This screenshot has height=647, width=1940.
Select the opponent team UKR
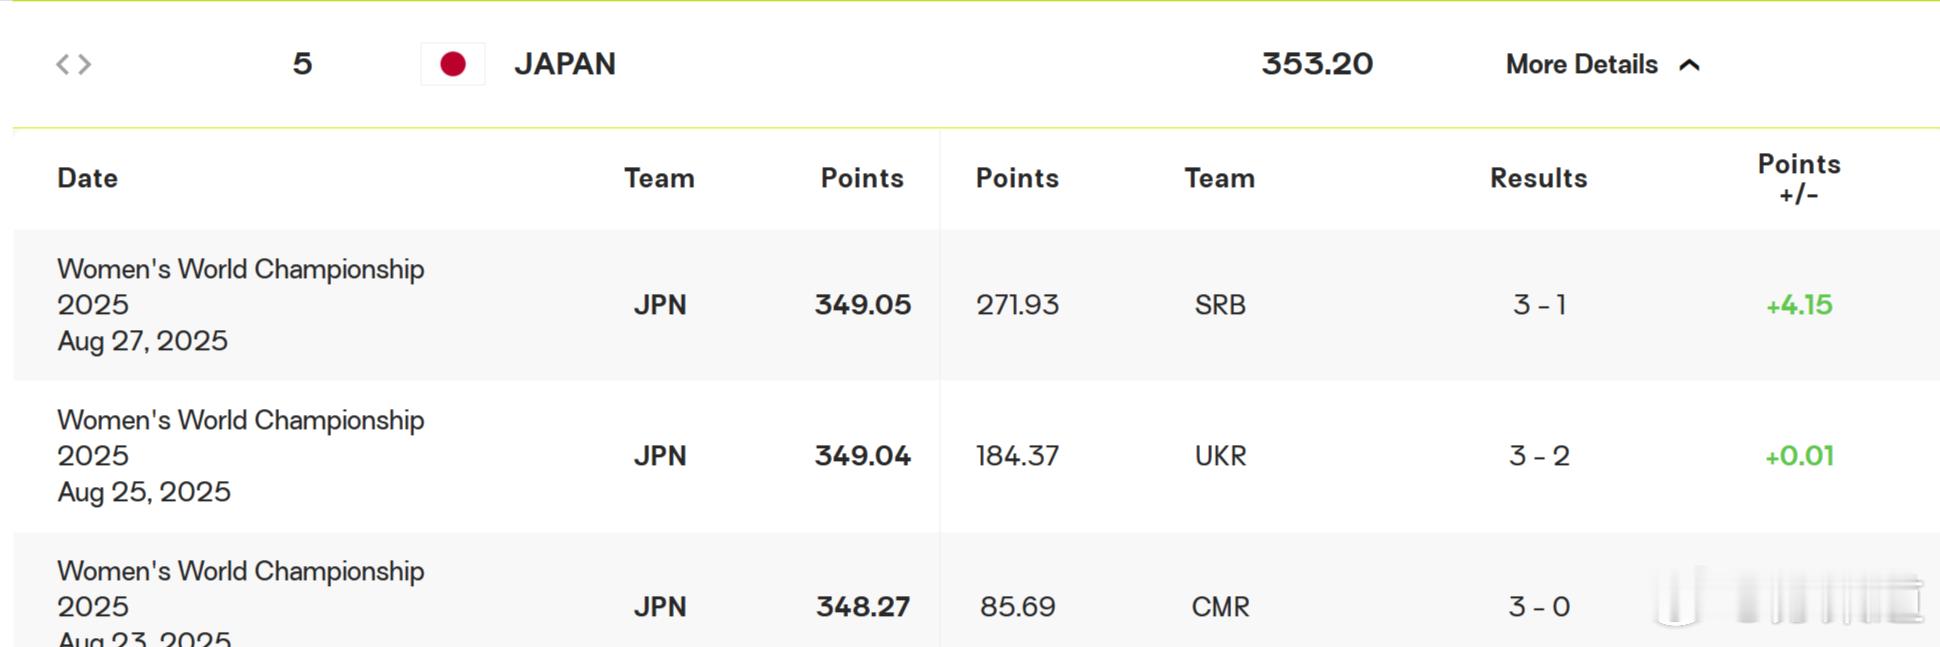click(1220, 456)
